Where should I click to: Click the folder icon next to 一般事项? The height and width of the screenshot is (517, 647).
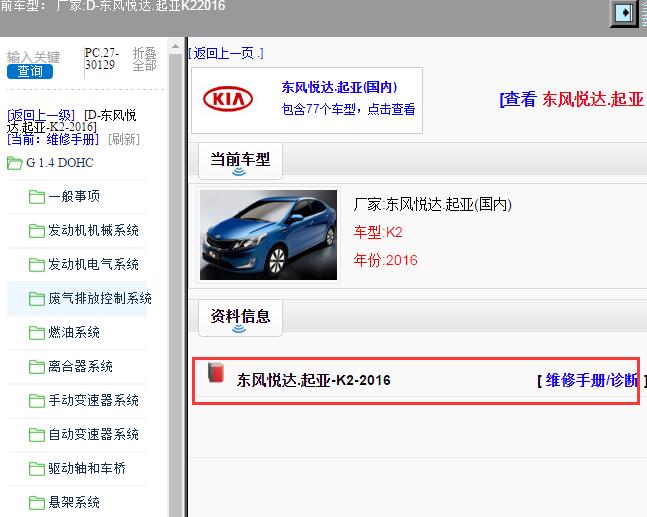click(x=37, y=196)
